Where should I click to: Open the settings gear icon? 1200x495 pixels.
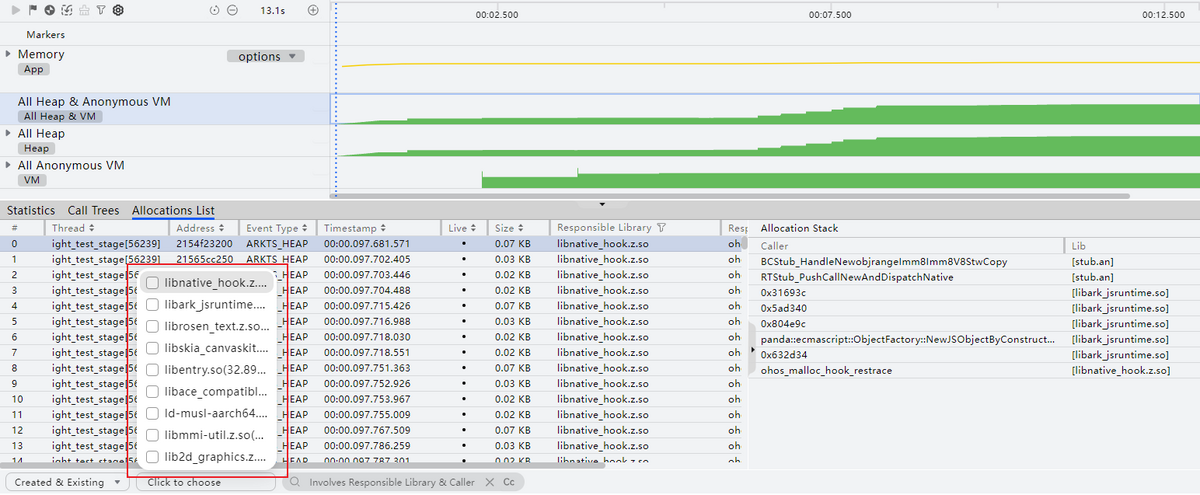tap(118, 10)
